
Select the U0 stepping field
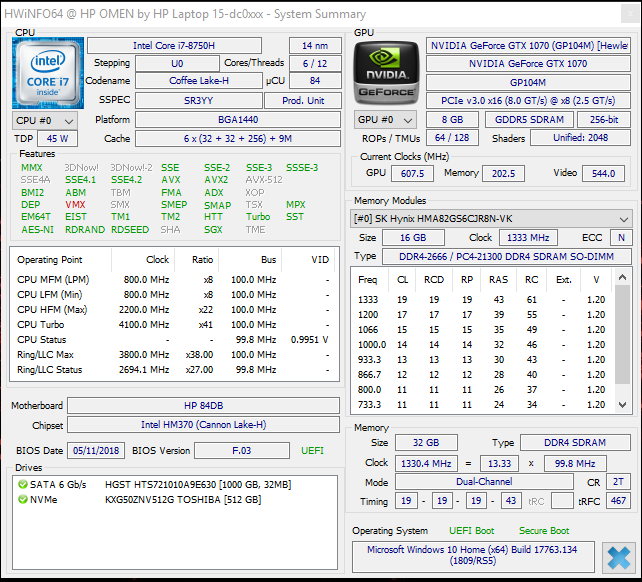[x=177, y=63]
